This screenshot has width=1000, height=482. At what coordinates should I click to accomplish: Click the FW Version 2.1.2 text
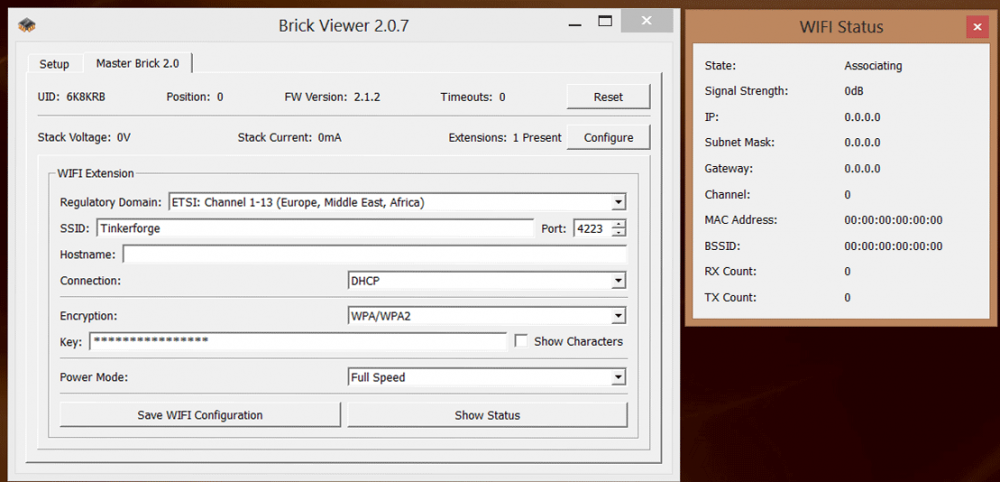pos(333,97)
